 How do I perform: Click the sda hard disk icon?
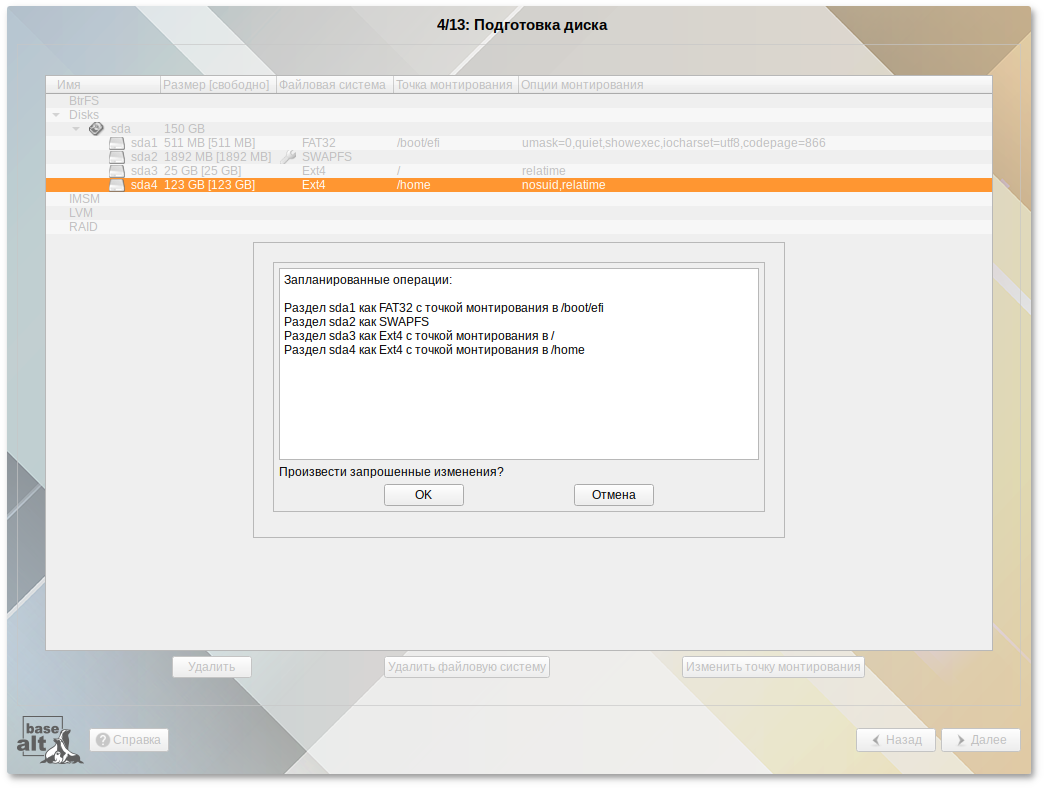coord(96,129)
